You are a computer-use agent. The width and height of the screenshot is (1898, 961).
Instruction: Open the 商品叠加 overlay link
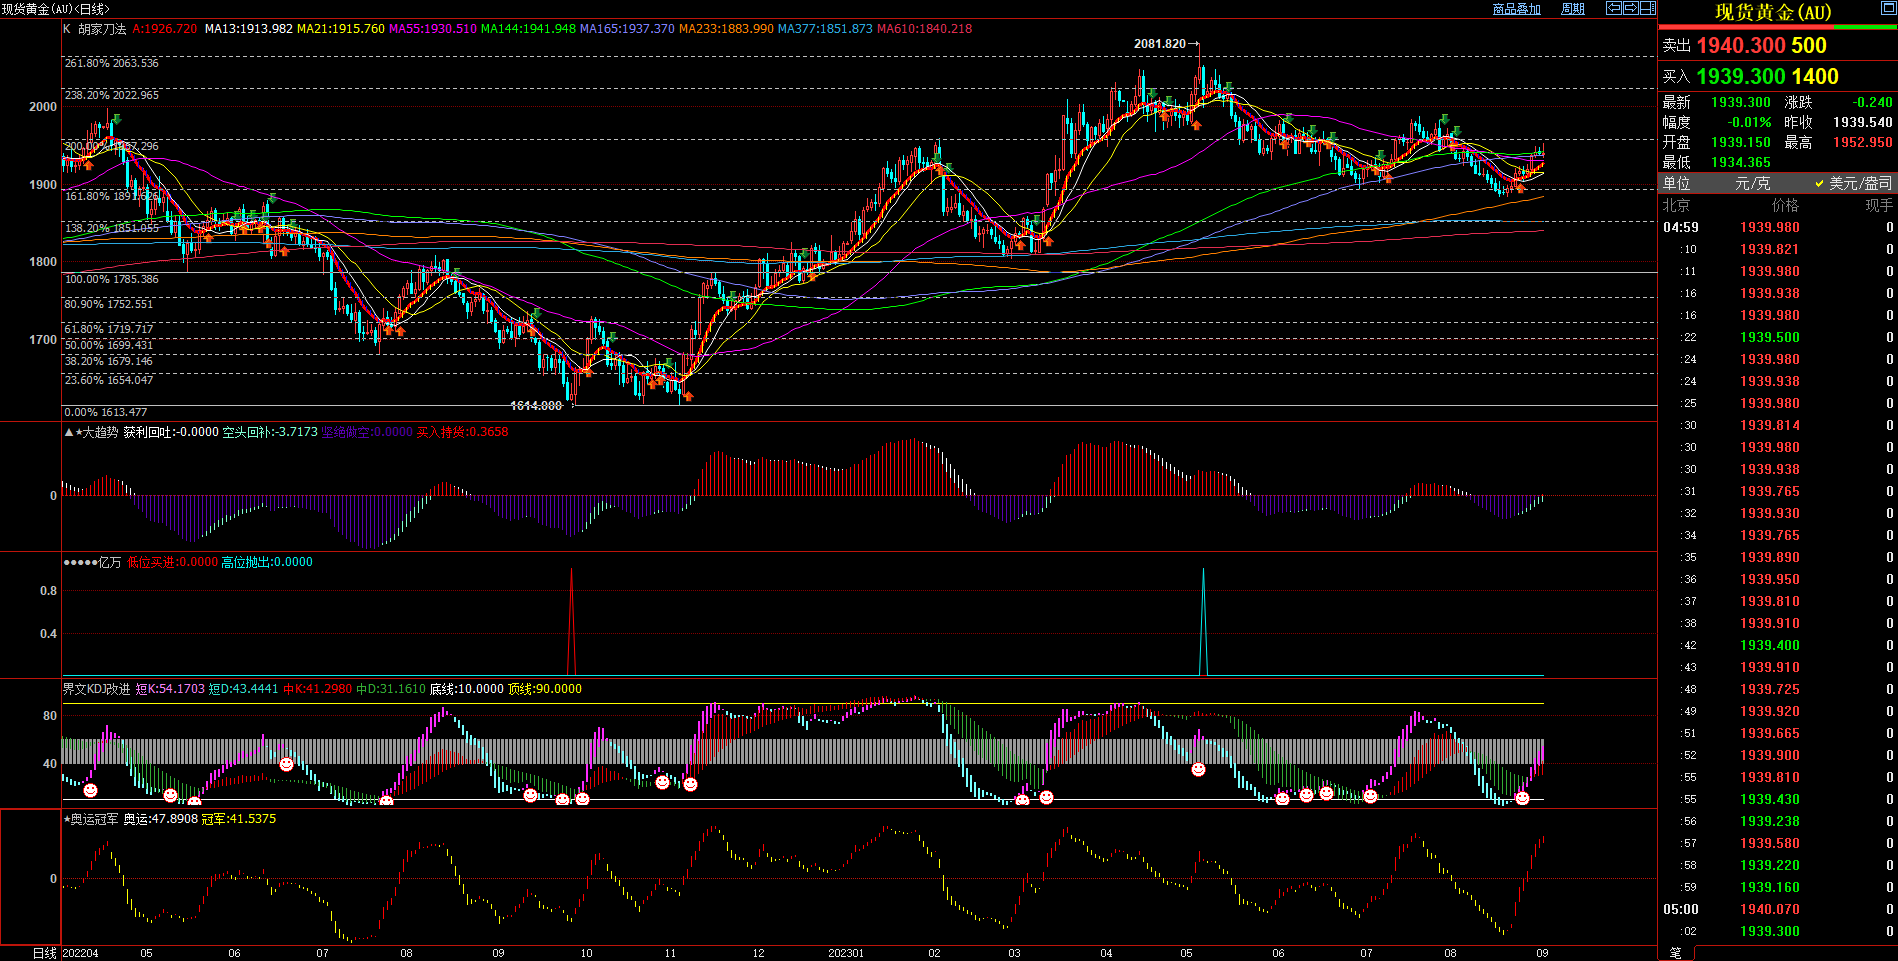tap(1516, 9)
